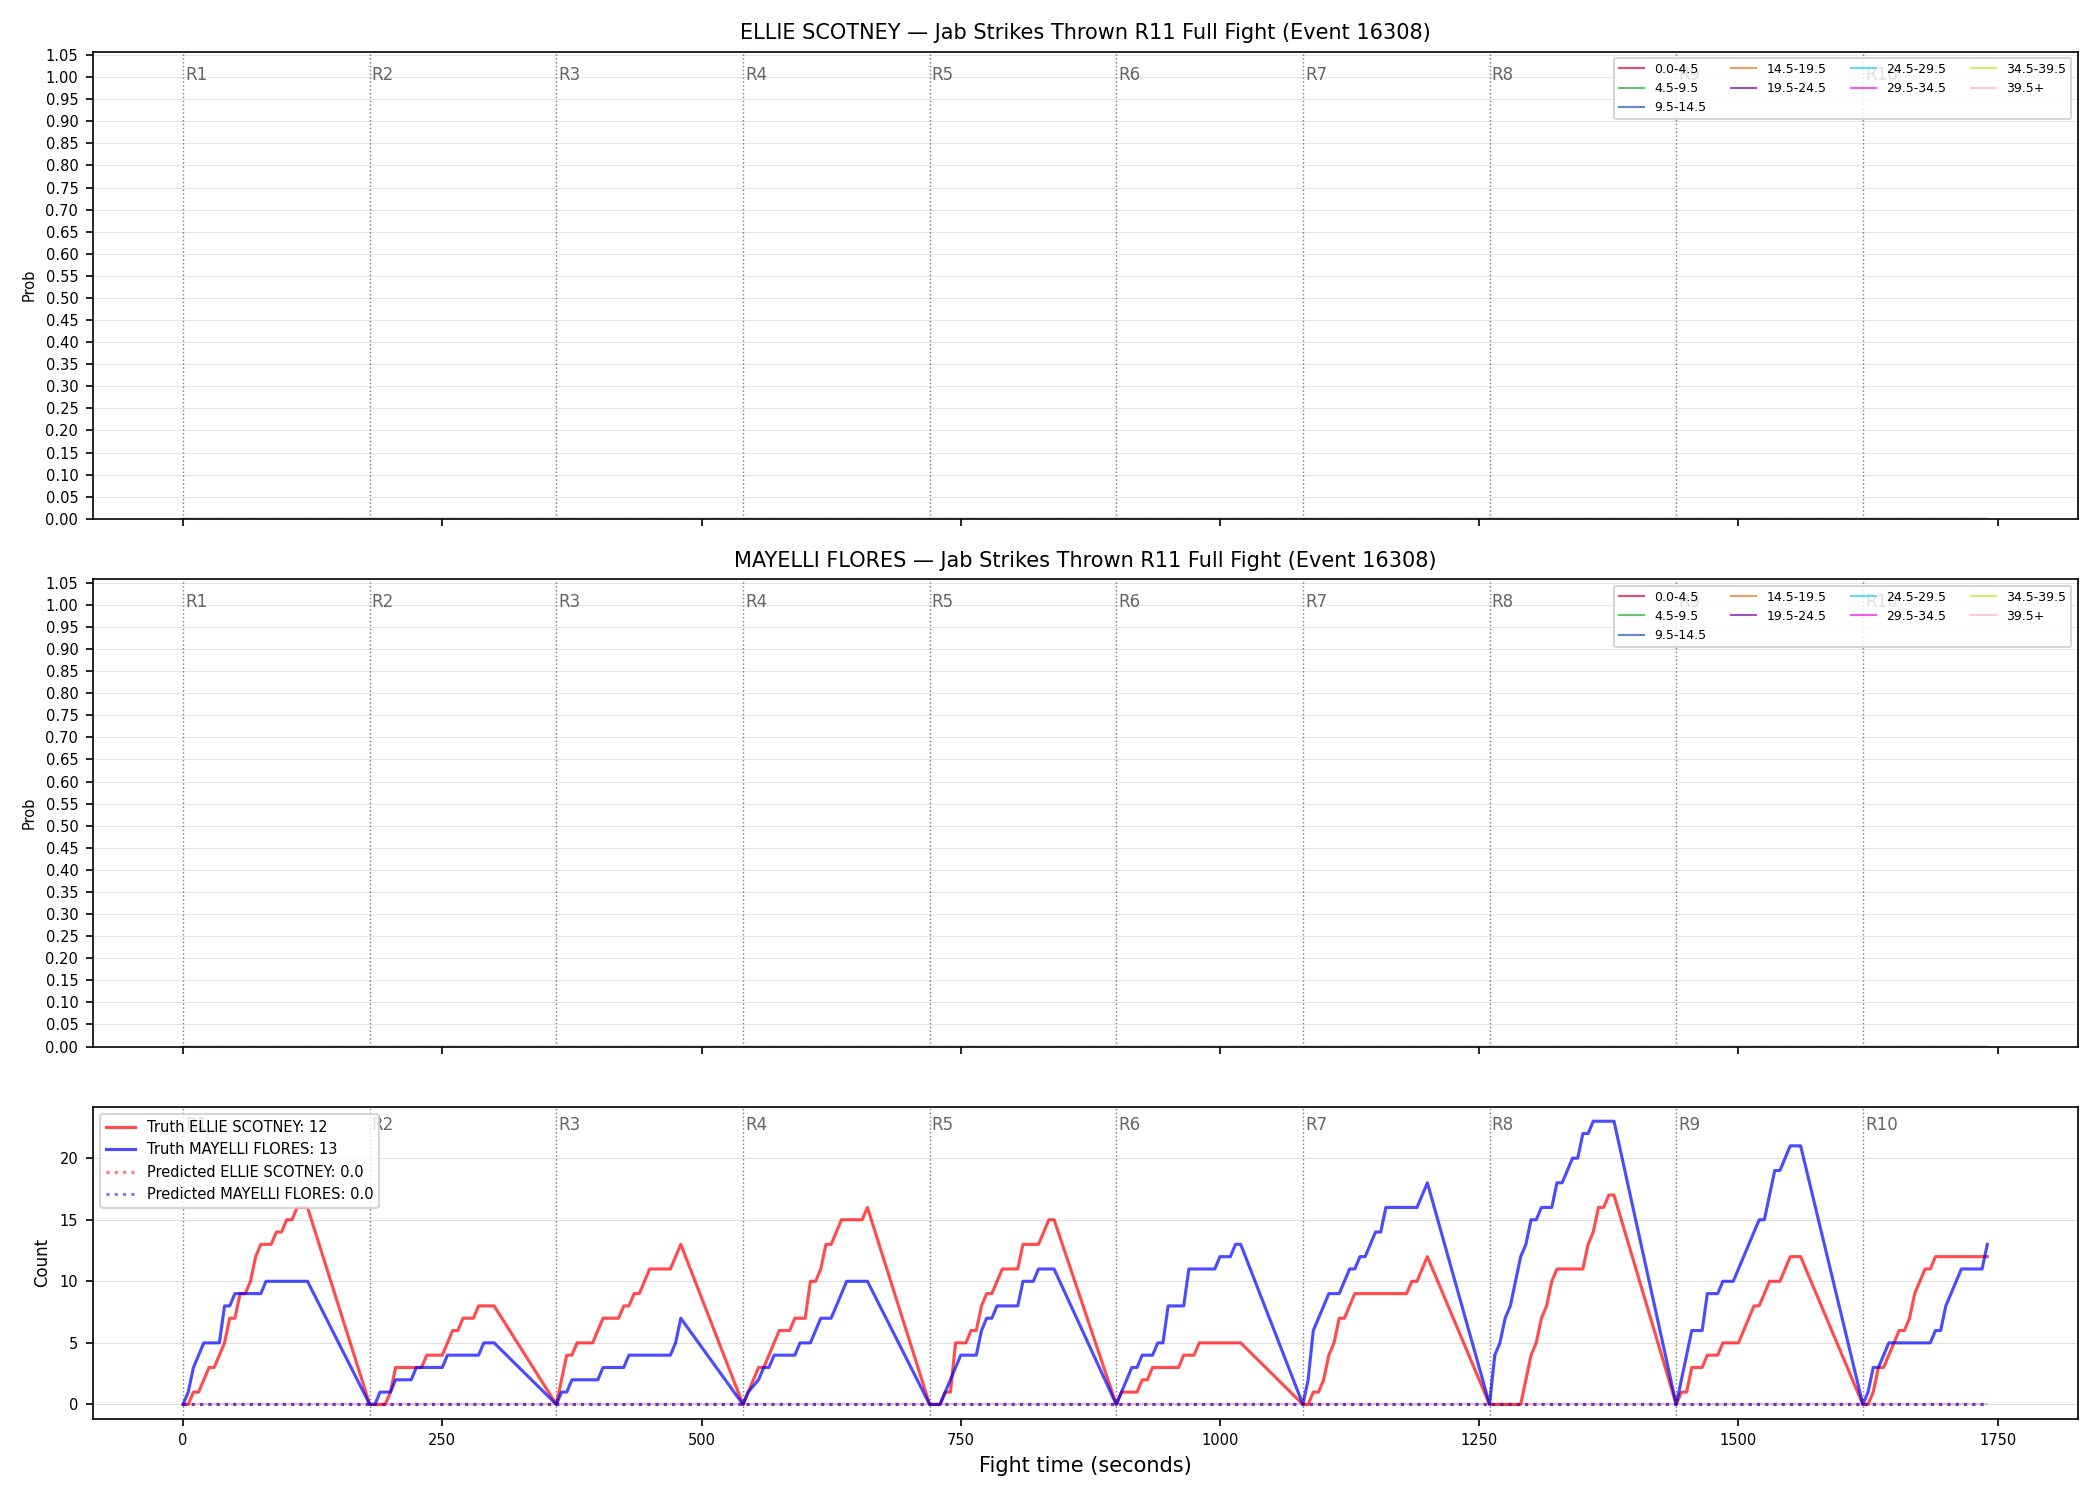Screen dimensions: 2100x1500
Task: Click the 1000 tick on the fight time axis
Action: pos(1220,1440)
